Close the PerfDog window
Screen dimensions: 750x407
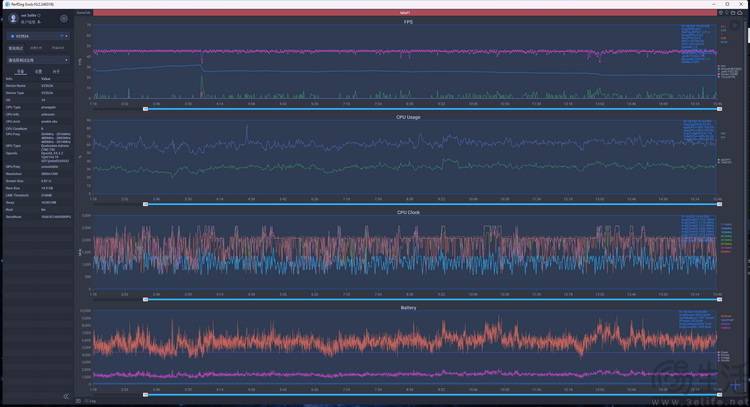point(740,4)
